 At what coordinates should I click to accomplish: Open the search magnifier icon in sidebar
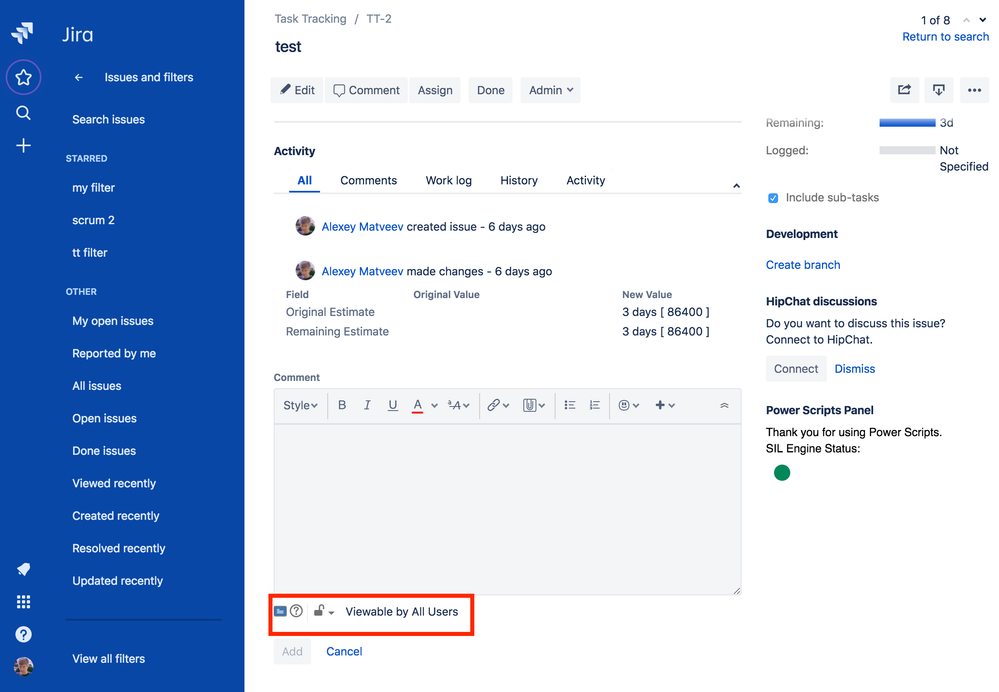coord(24,113)
